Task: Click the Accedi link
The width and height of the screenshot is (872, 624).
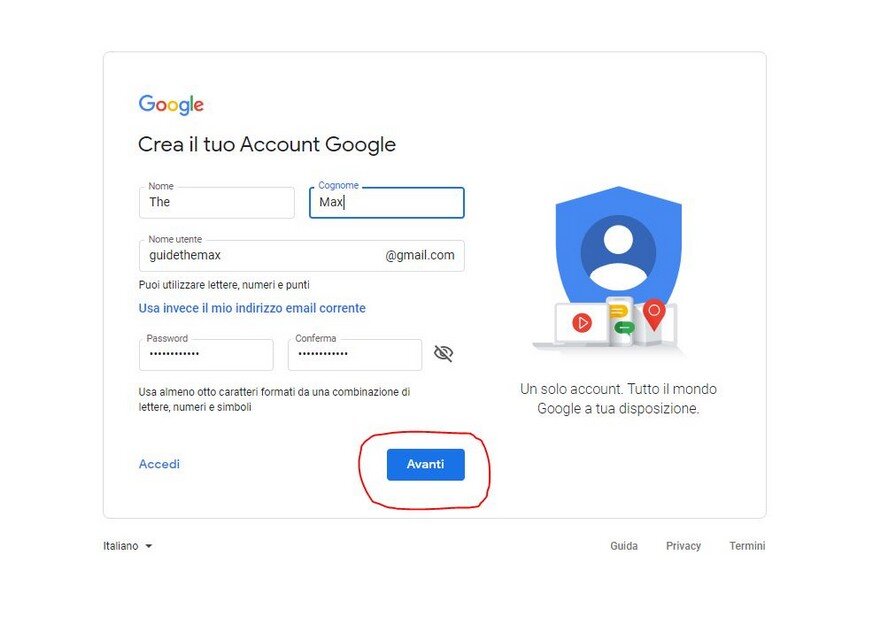Action: (159, 464)
